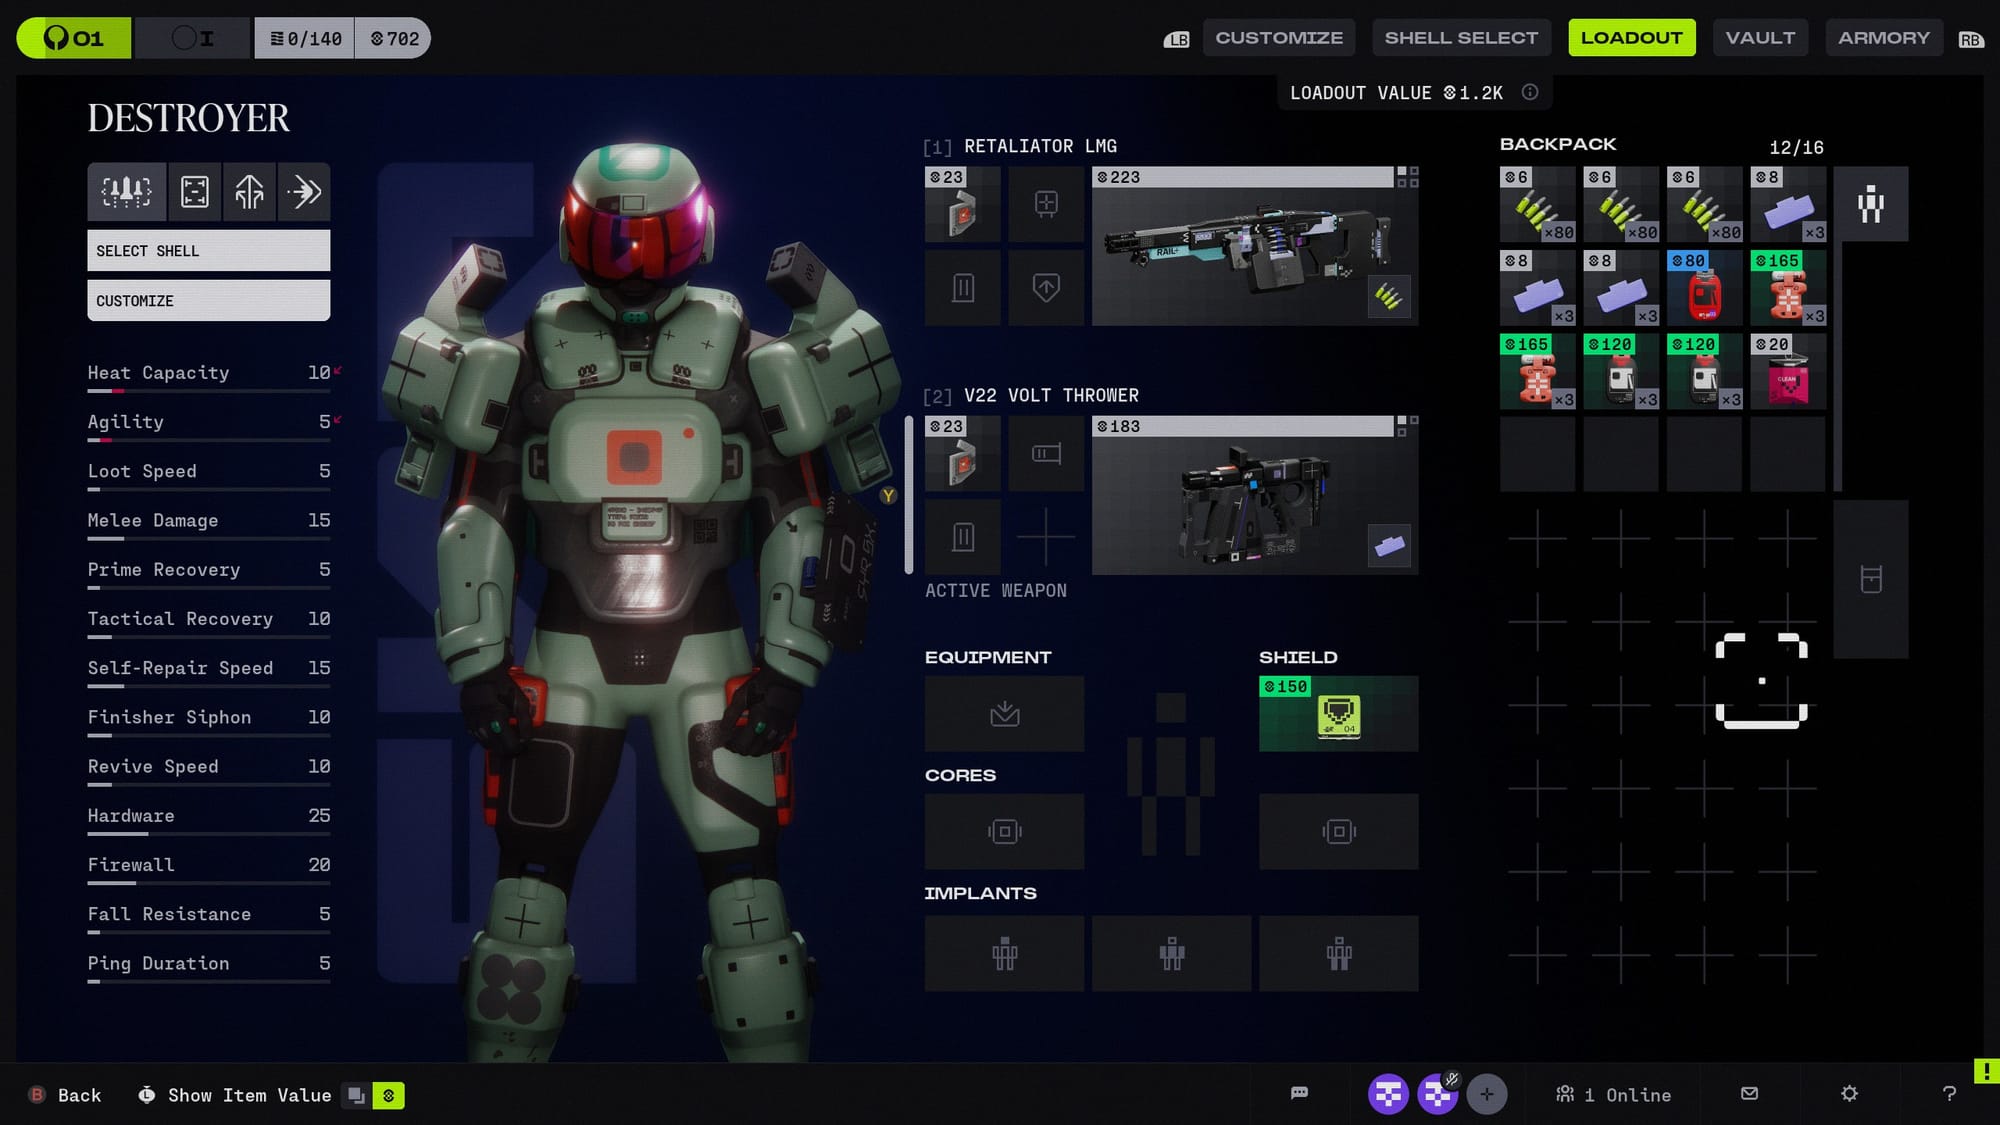Expand the V22 Volt Thrower grid menu
2000x1125 pixels.
1407,426
